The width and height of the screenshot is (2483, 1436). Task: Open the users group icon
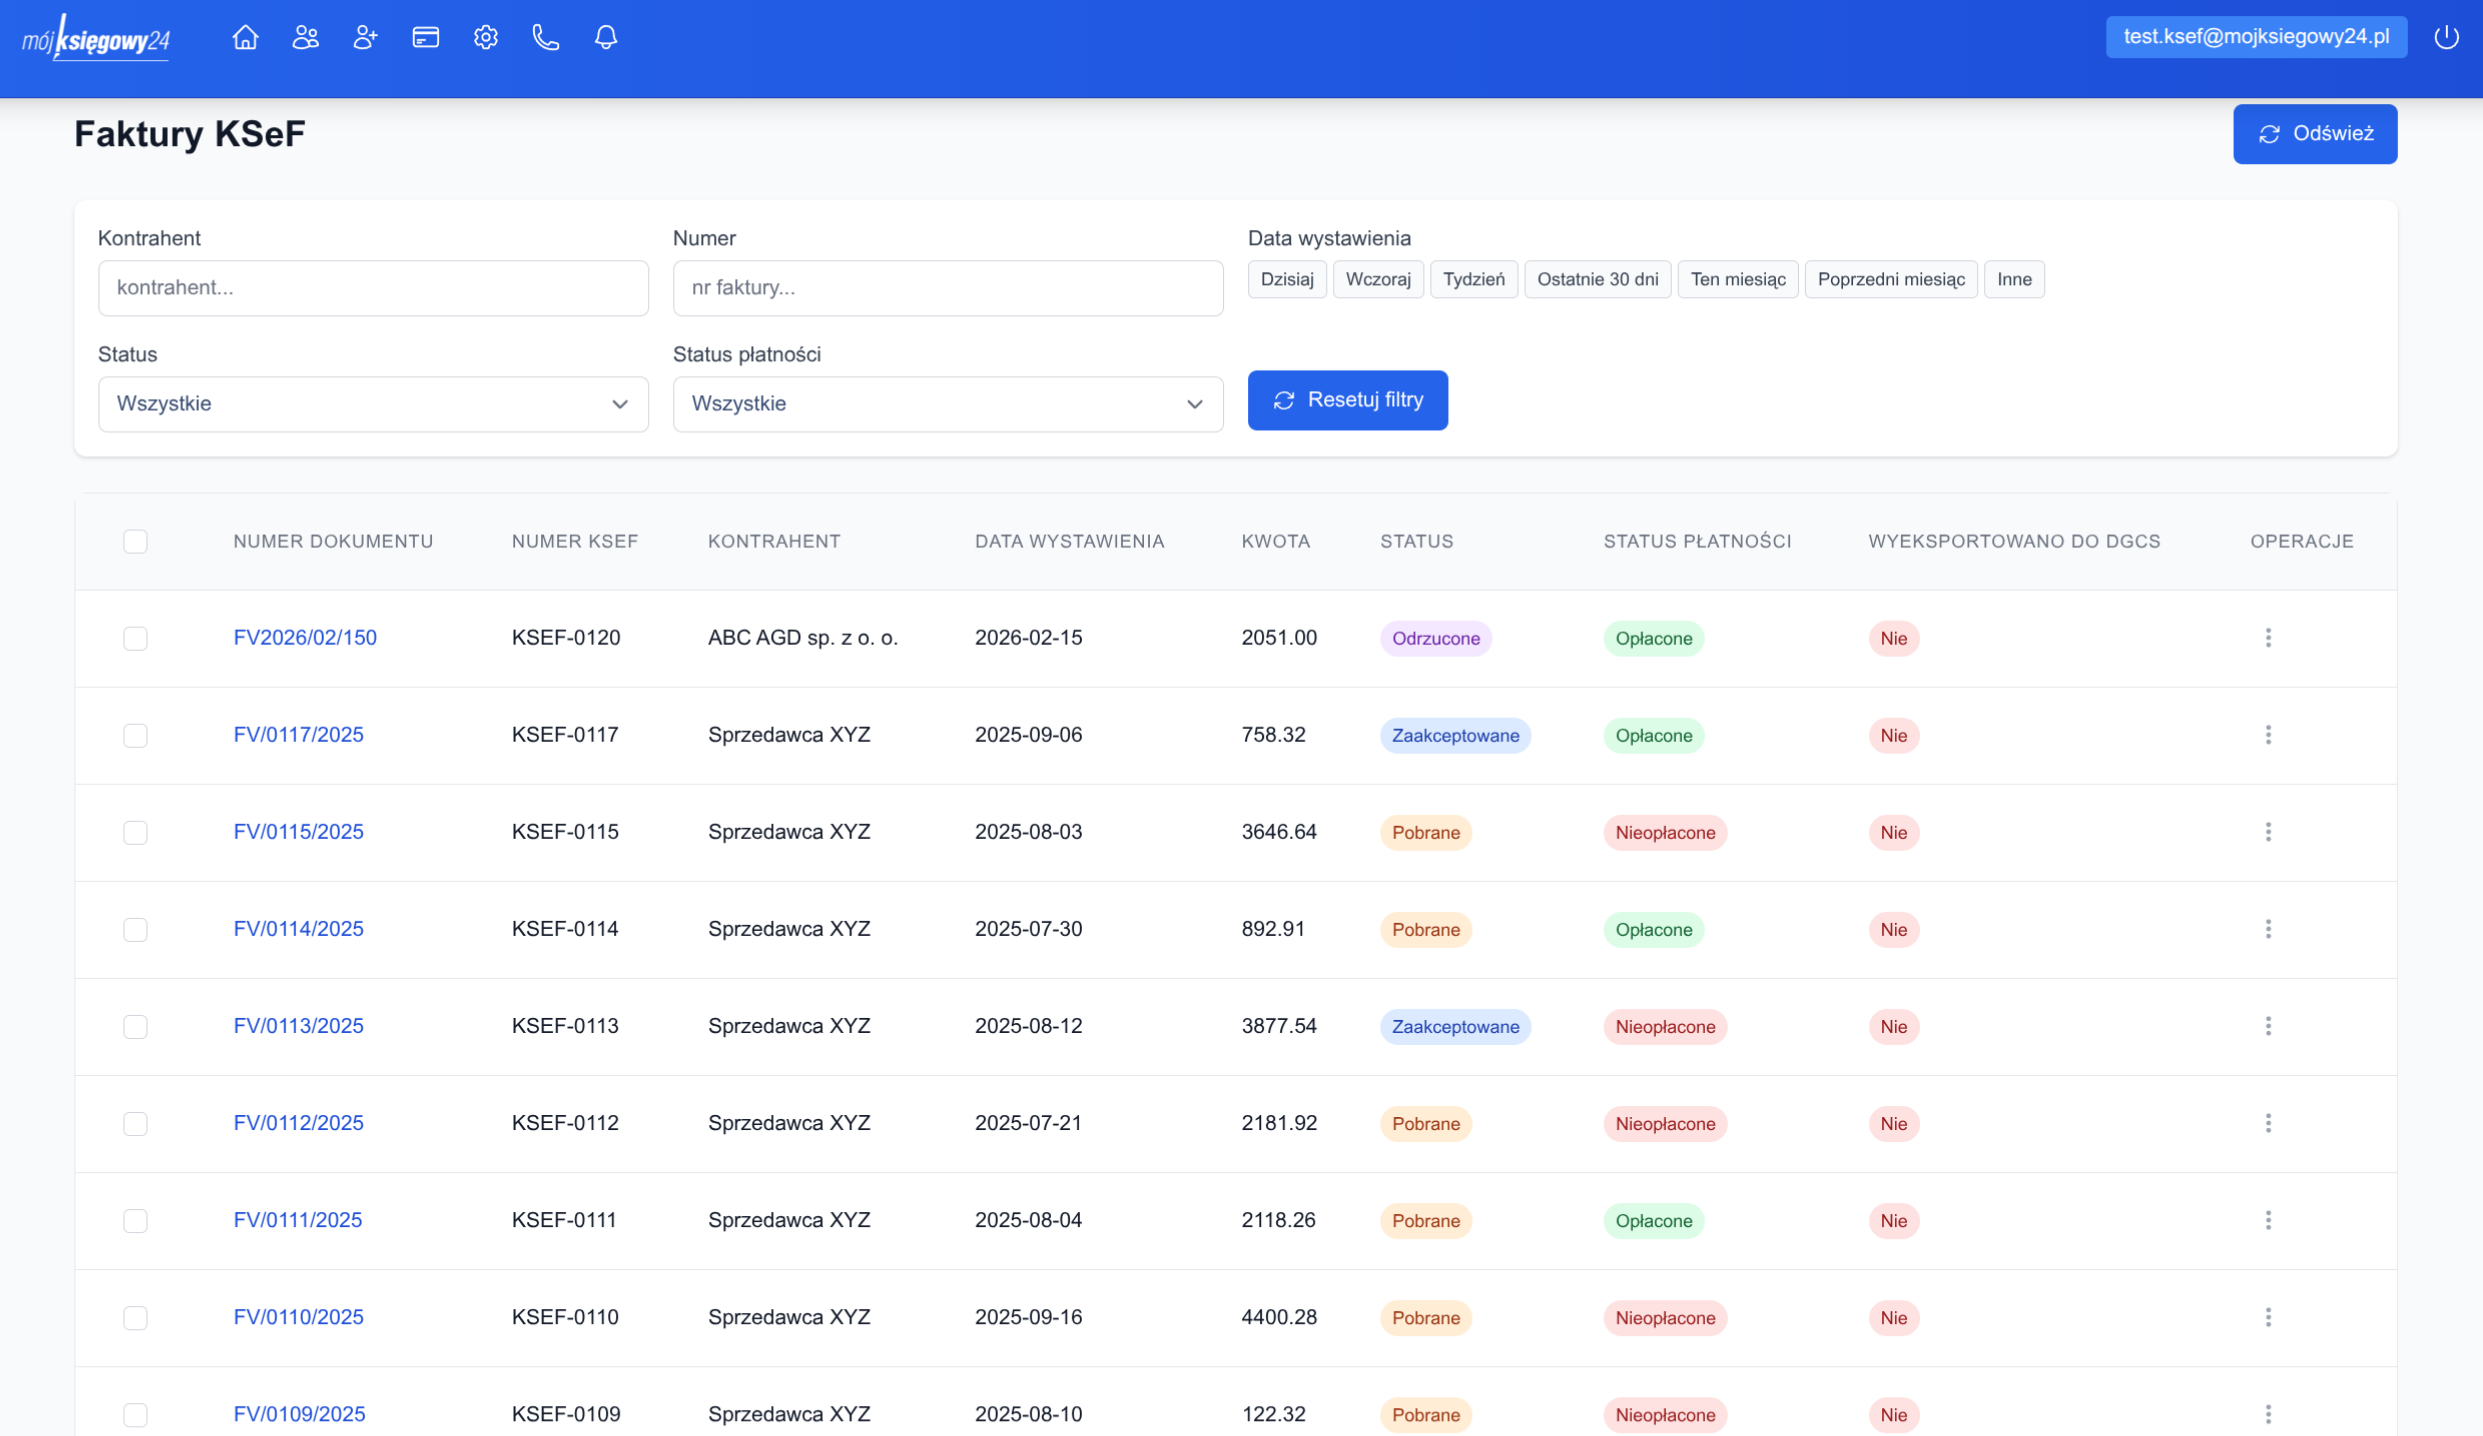click(x=305, y=38)
